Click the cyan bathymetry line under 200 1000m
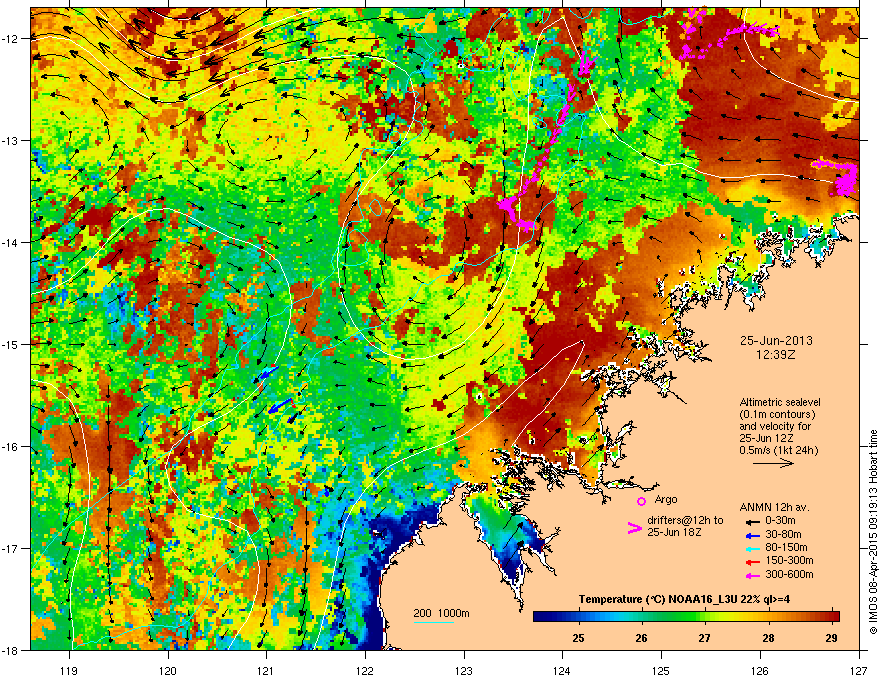 [x=433, y=622]
